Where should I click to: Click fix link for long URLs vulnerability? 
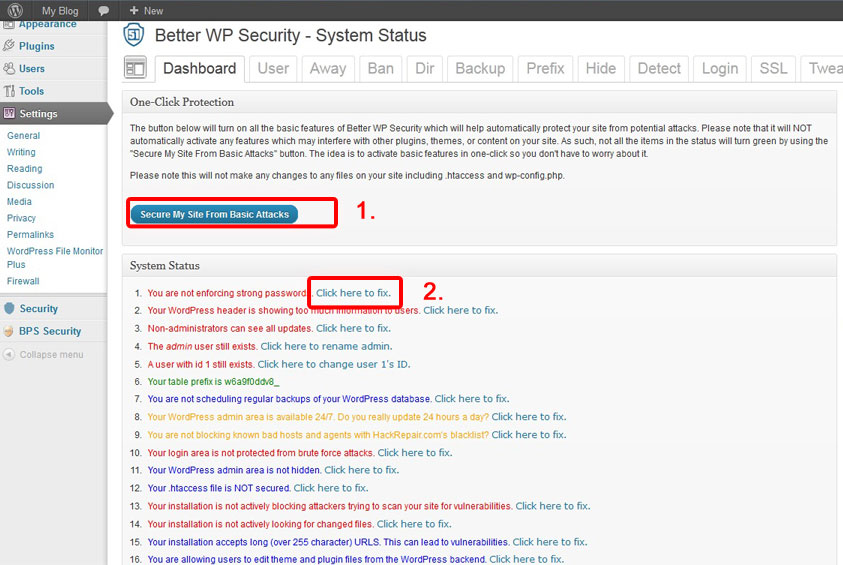tap(550, 542)
